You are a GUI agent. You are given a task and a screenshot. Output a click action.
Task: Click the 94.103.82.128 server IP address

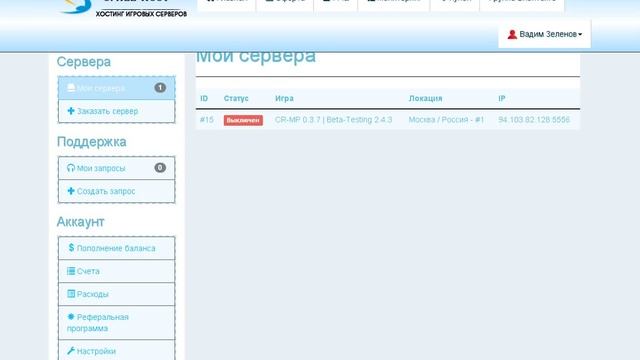point(534,120)
